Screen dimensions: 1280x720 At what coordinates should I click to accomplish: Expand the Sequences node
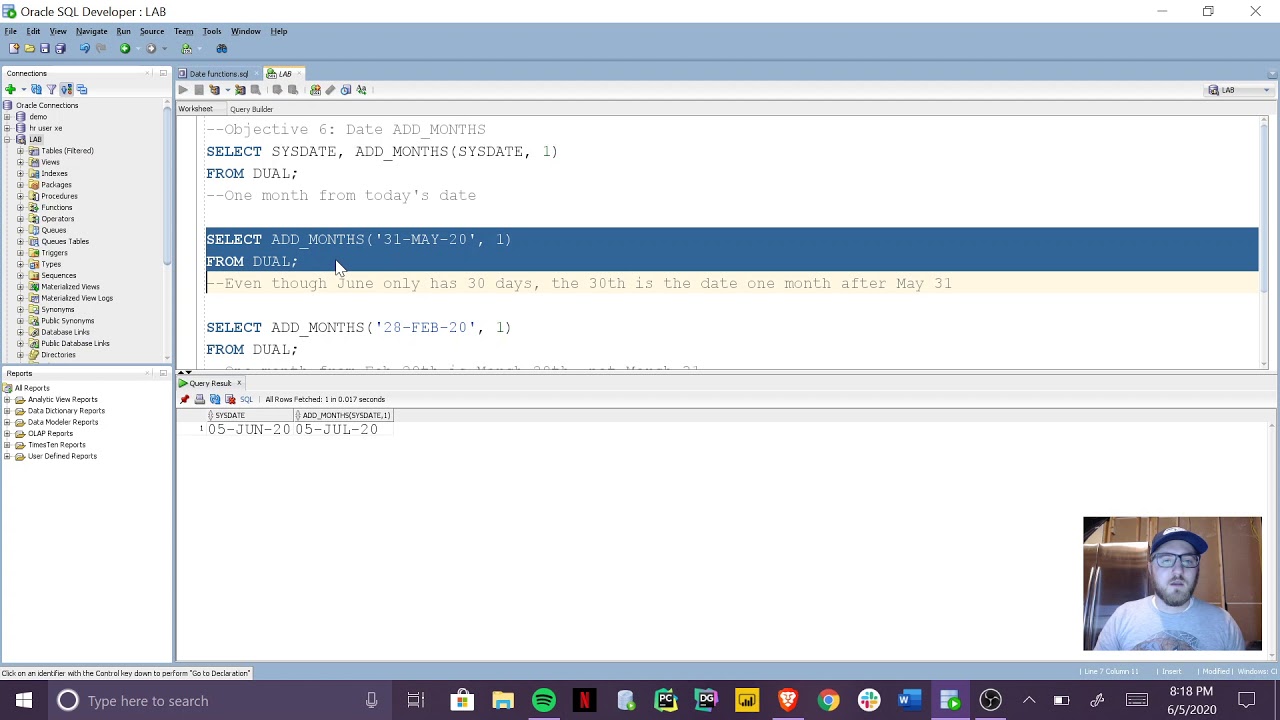pyautogui.click(x=20, y=275)
